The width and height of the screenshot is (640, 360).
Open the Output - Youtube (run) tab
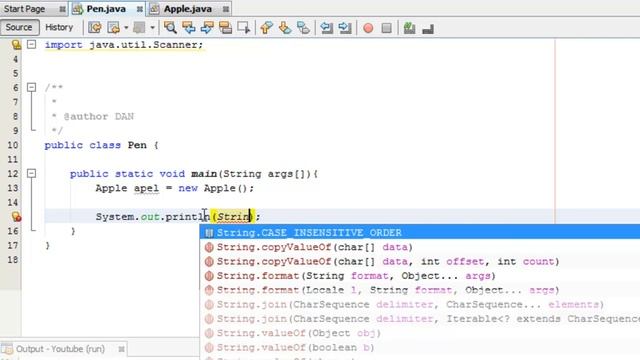(60, 349)
